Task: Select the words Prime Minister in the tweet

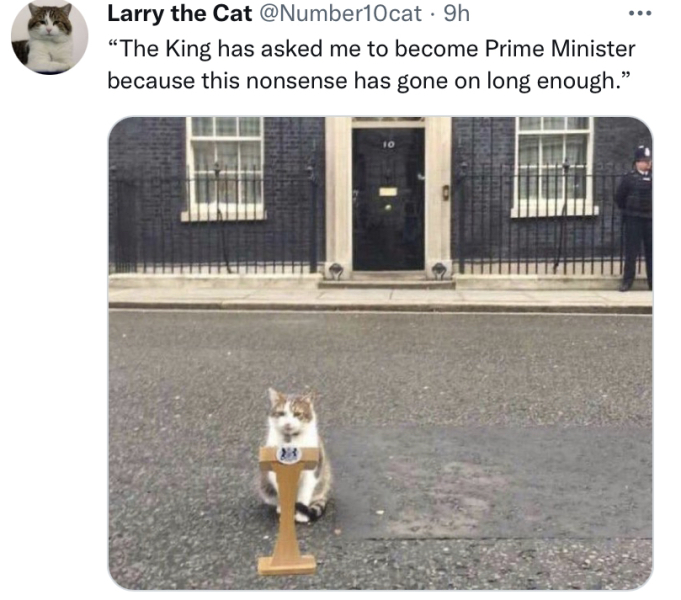Action: (560, 48)
